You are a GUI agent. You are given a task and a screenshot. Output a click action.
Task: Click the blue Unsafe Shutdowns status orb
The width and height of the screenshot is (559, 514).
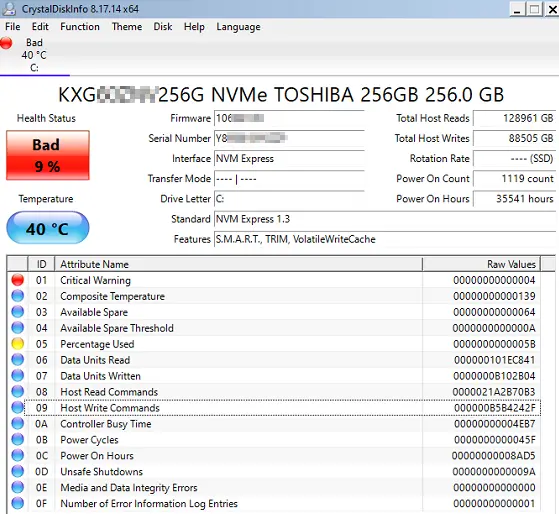coord(17,471)
